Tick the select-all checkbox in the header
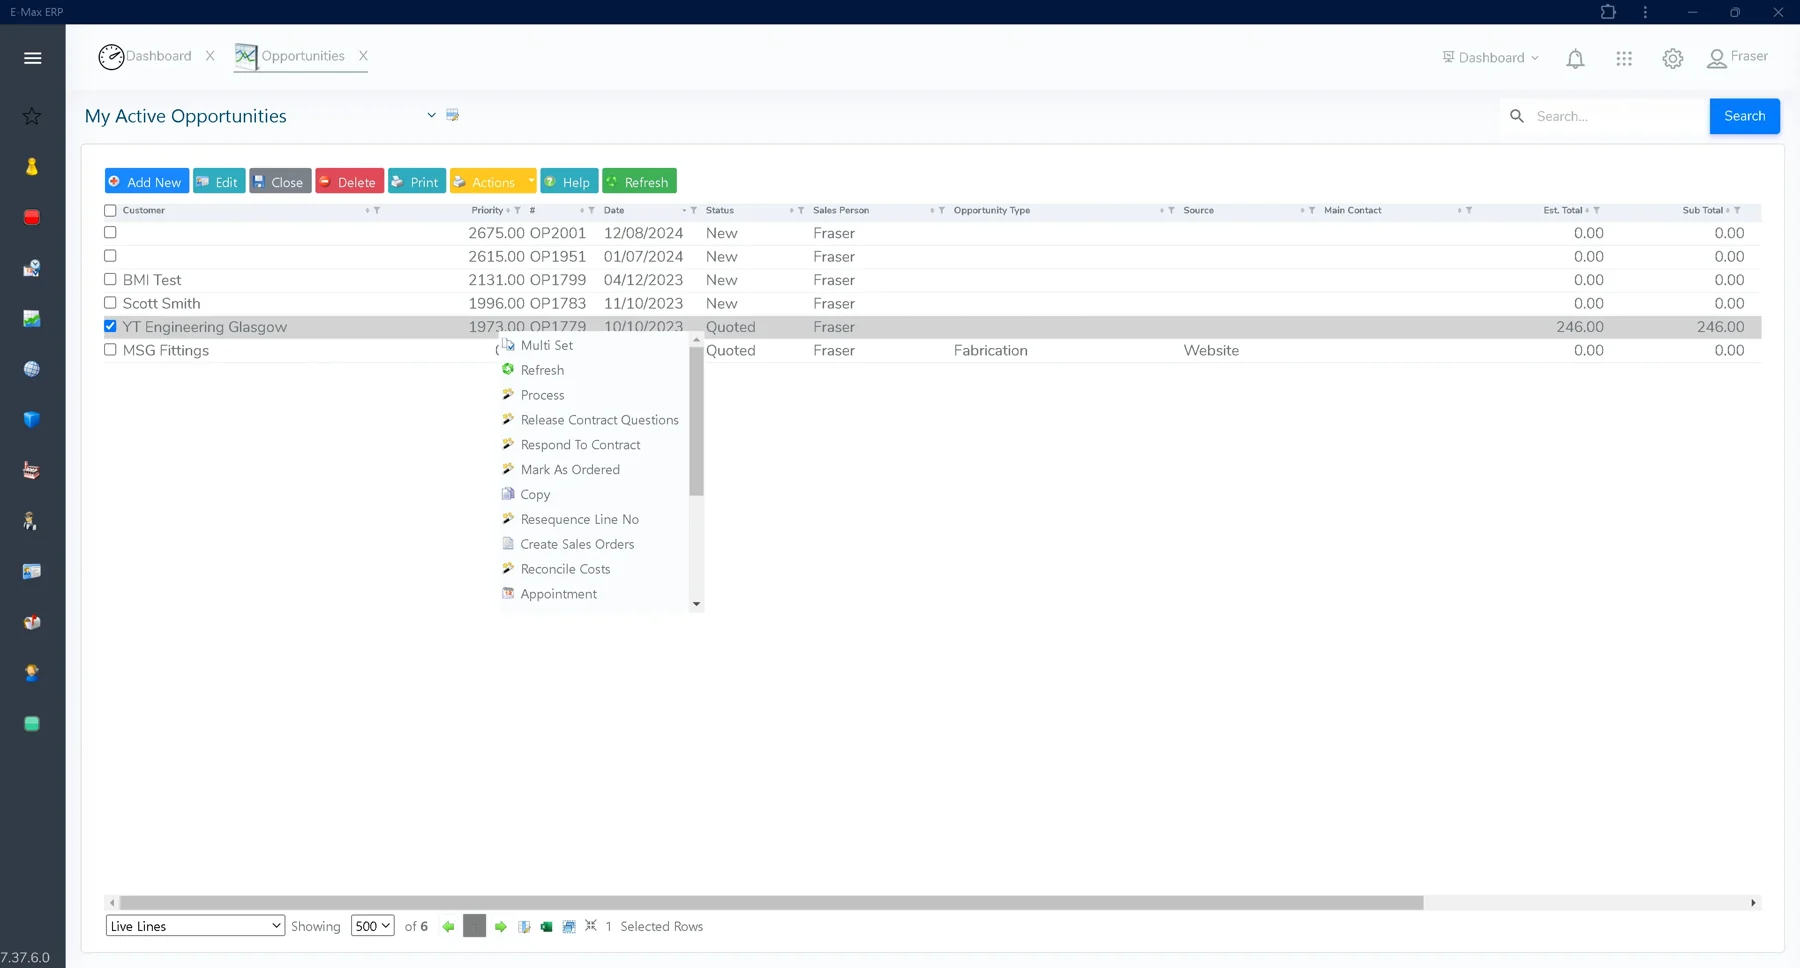Screen dimensions: 1800x968 click(x=110, y=211)
